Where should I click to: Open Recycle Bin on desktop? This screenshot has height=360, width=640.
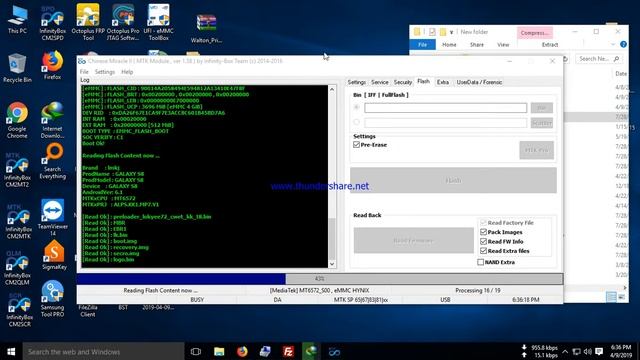pos(17,68)
